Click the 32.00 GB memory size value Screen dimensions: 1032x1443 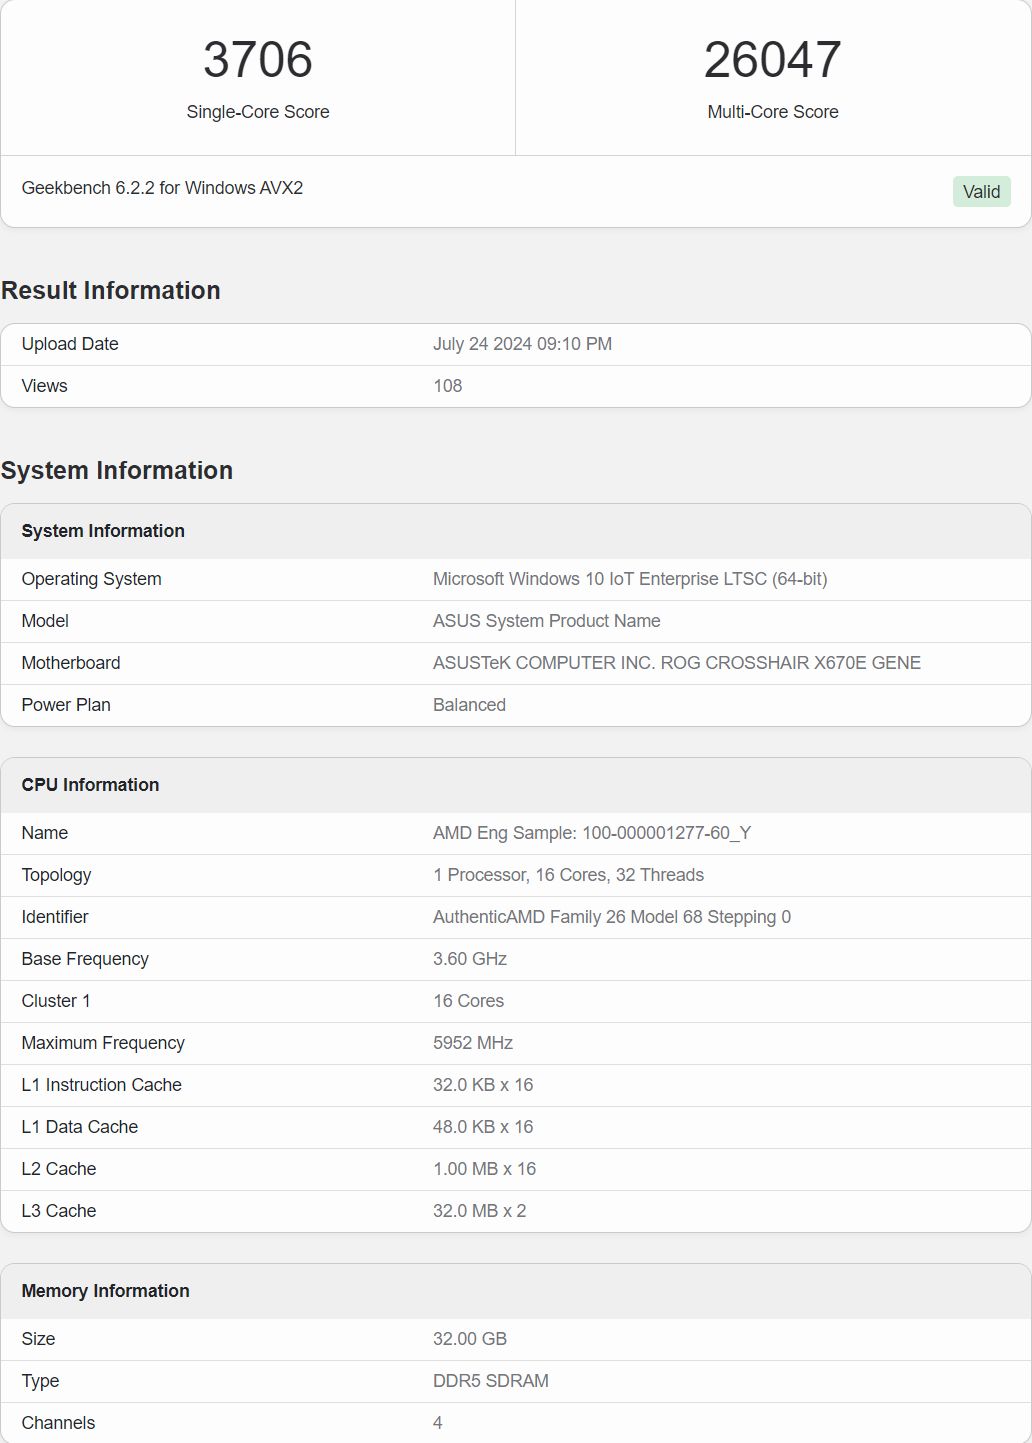[x=469, y=1339]
